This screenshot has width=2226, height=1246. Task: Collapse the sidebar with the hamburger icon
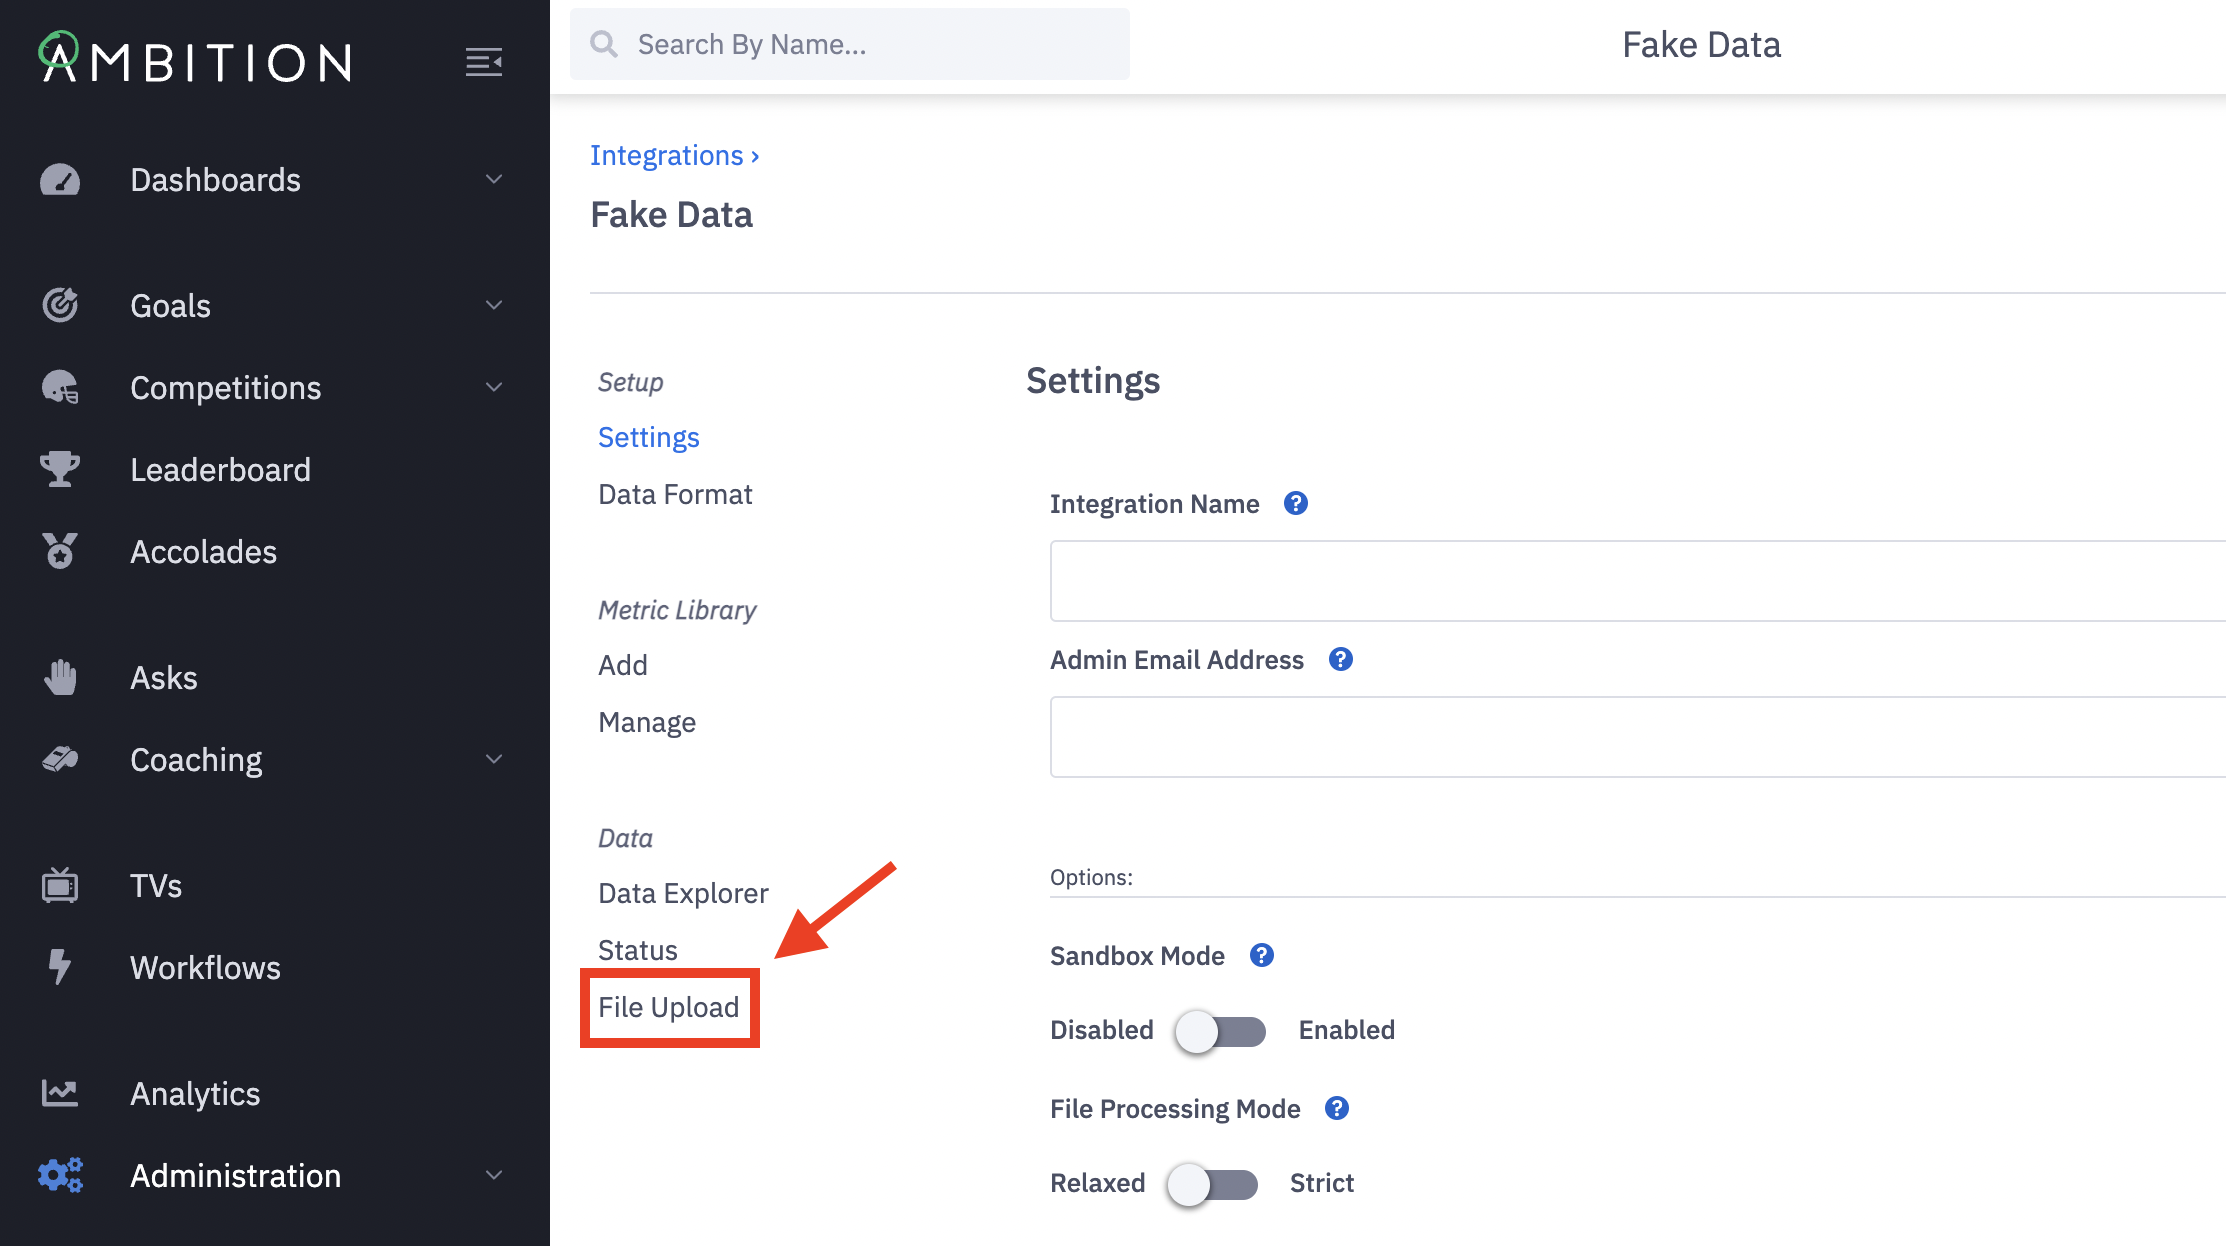pos(484,62)
